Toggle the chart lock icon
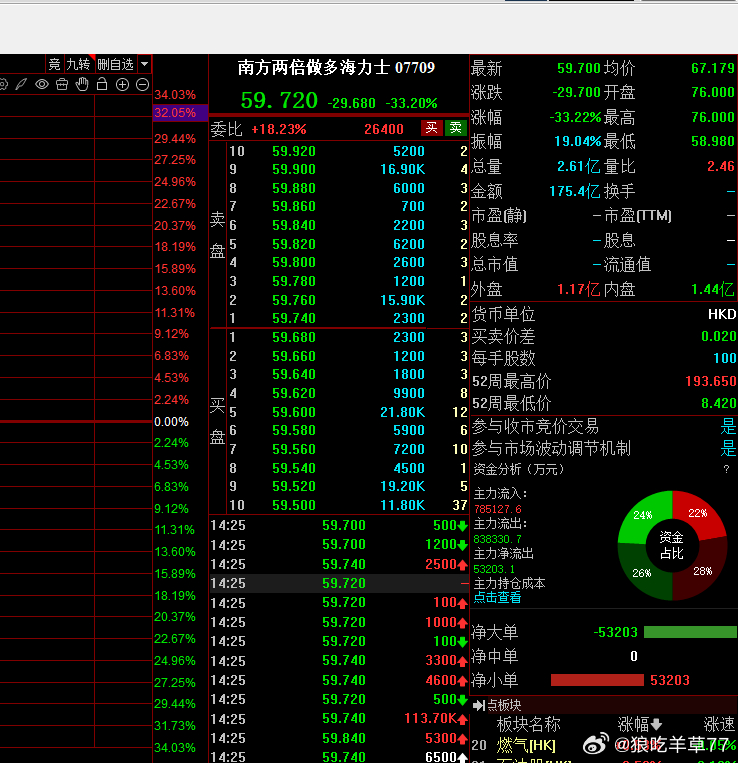This screenshot has height=763, width=738. [x=102, y=84]
